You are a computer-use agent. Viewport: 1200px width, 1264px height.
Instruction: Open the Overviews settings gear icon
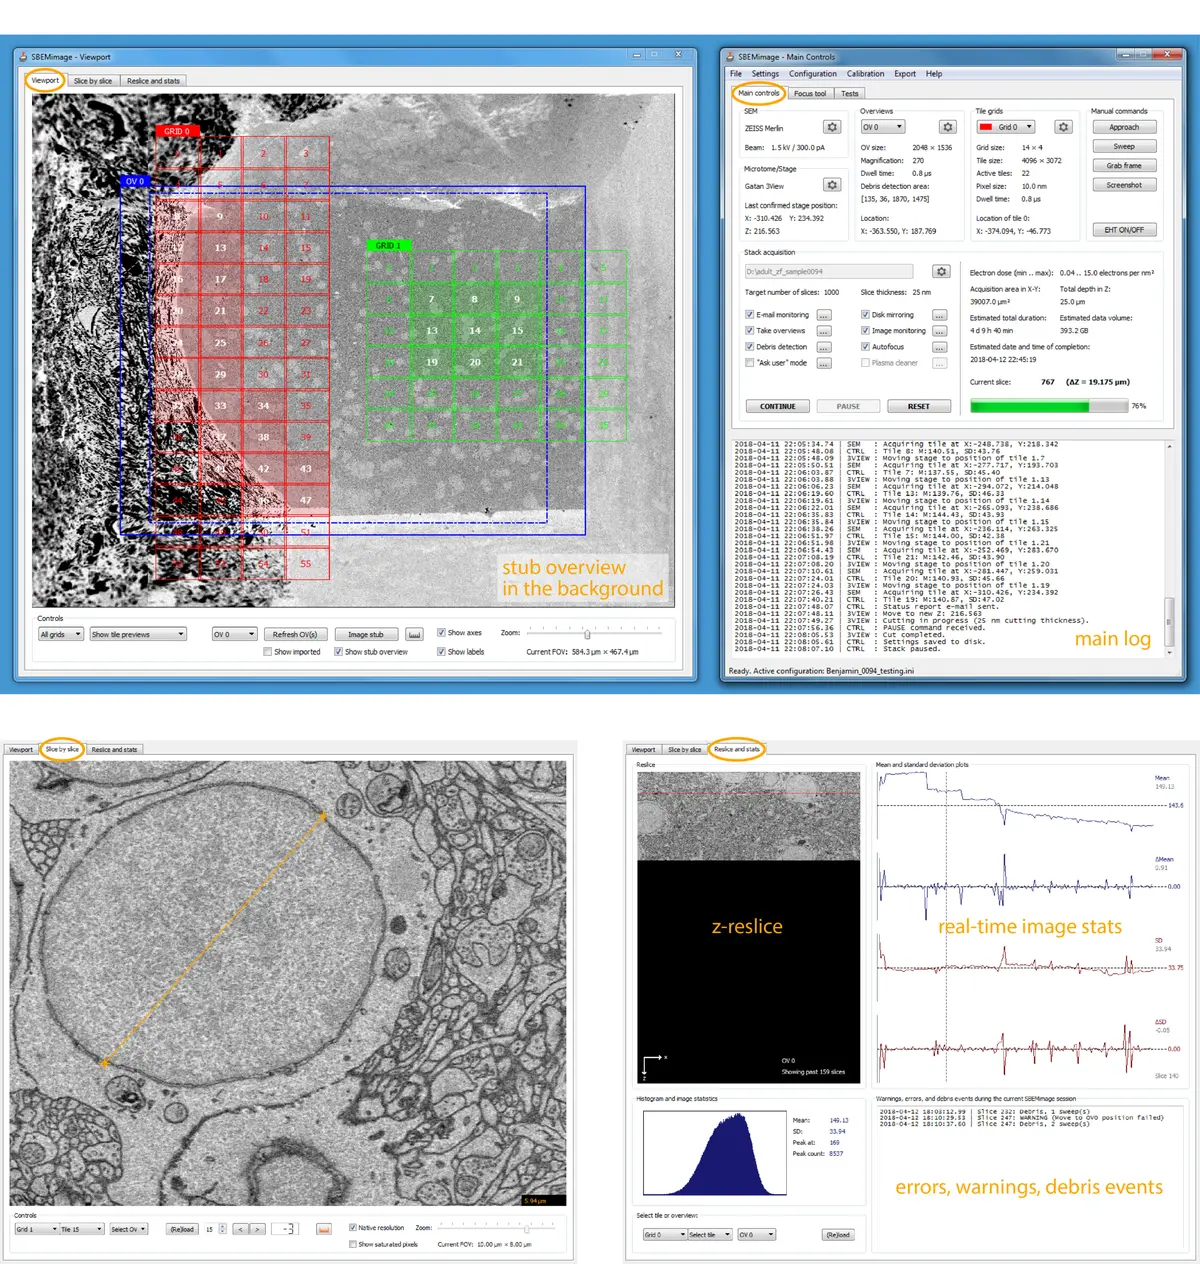coord(947,127)
